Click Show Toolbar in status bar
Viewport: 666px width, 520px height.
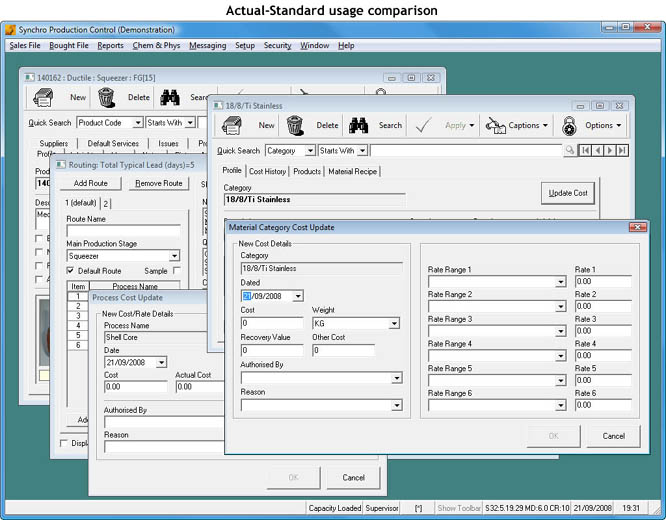[459, 508]
